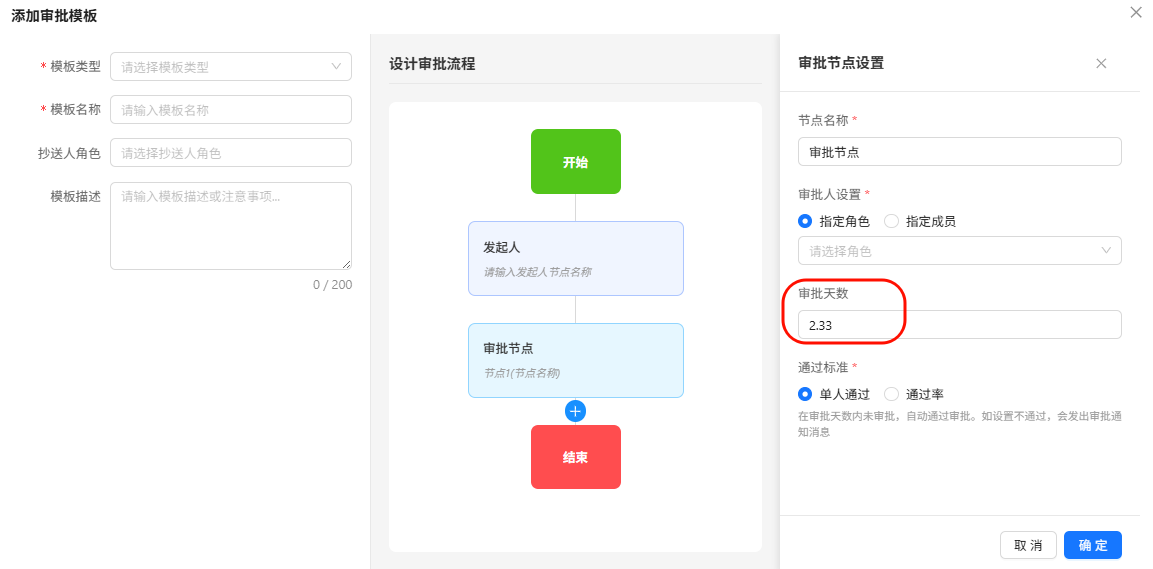Image resolution: width=1153 pixels, height=569 pixels.
Task: Select the red 结束 node
Action: click(x=575, y=457)
